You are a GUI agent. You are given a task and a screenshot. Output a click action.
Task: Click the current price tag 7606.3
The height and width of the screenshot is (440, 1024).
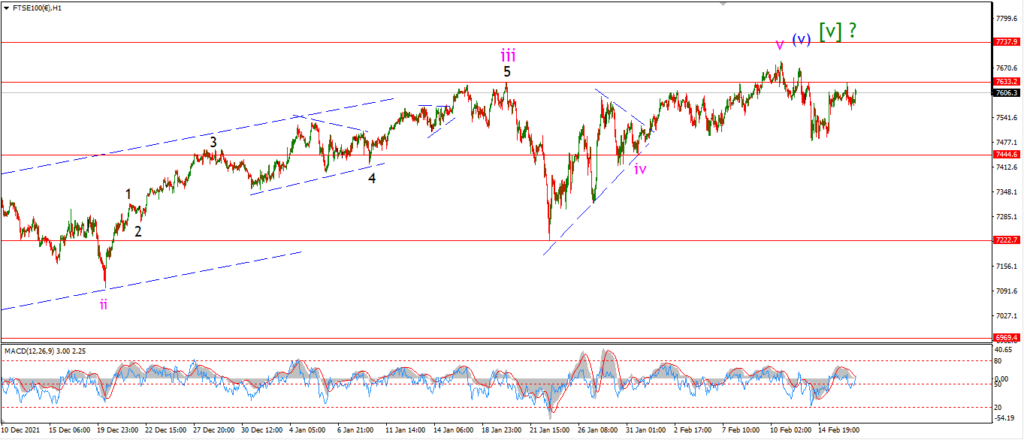point(1007,93)
